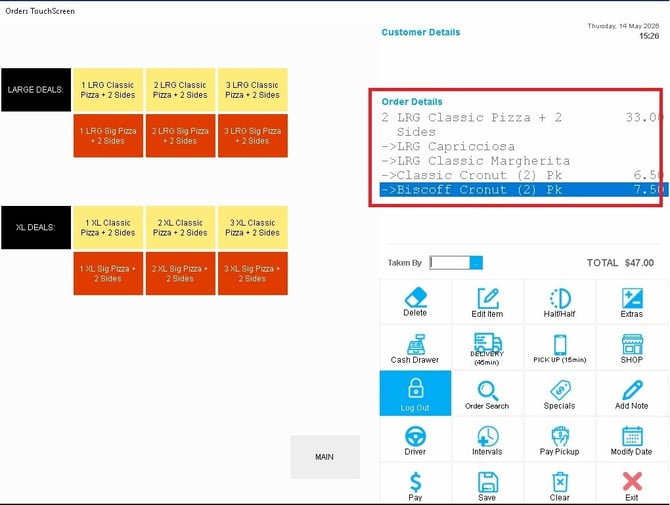Click the Customer Details heading

tap(421, 32)
